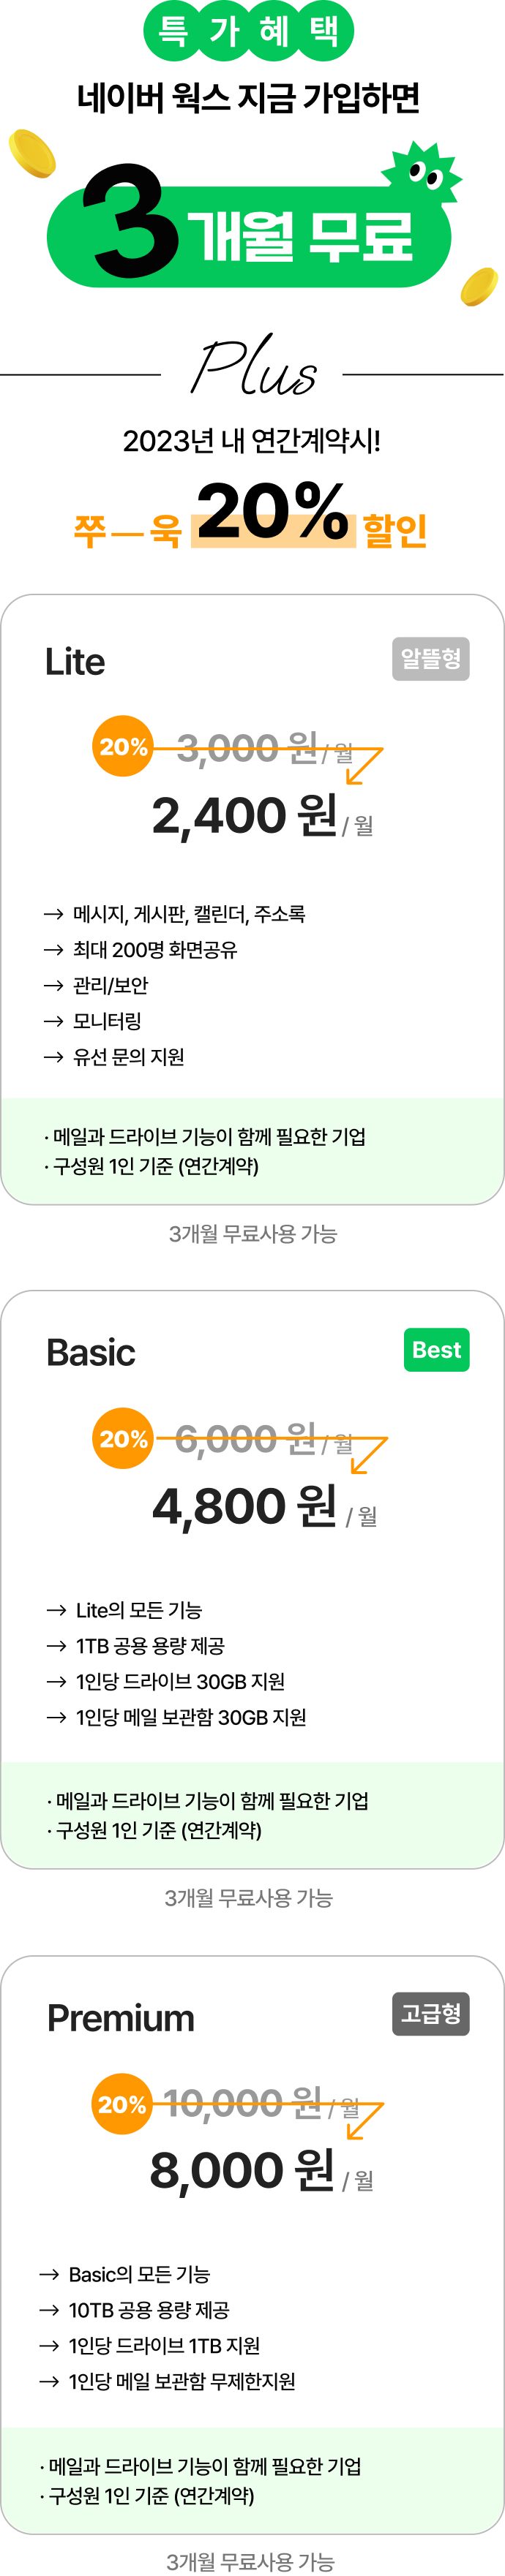This screenshot has width=505, height=2576.
Task: Click the 알뜰형 badge on Lite card
Action: point(430,659)
